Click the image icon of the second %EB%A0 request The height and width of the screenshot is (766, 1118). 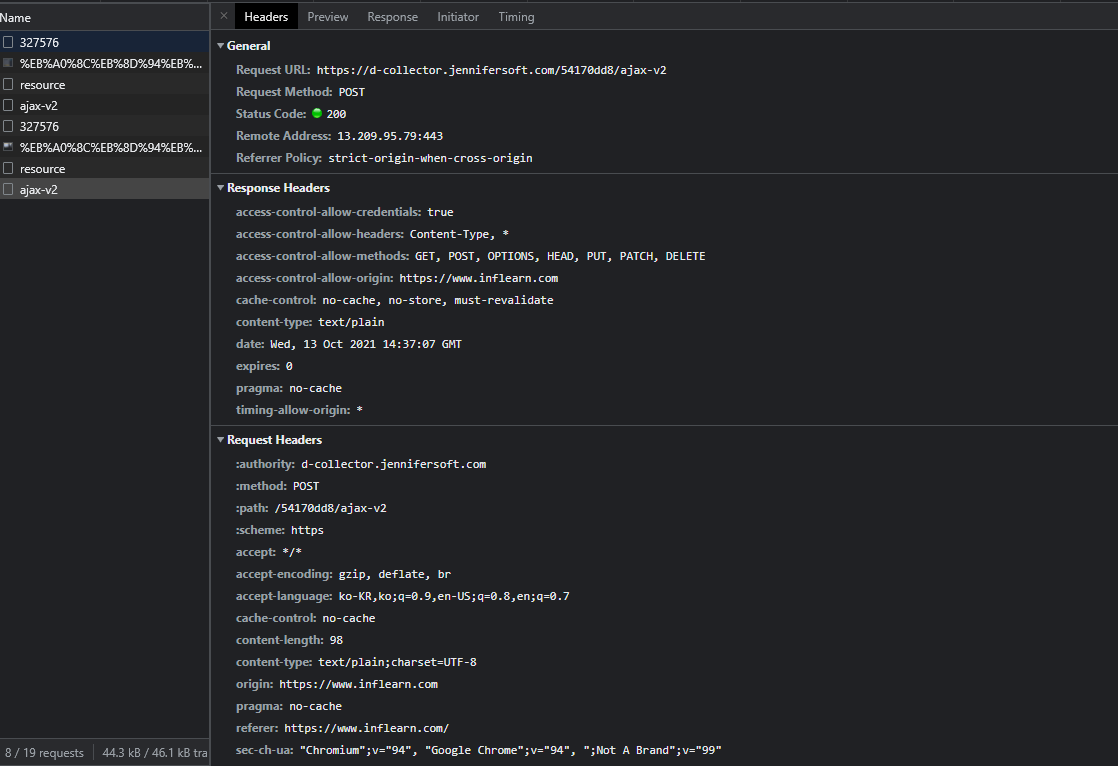coord(8,147)
